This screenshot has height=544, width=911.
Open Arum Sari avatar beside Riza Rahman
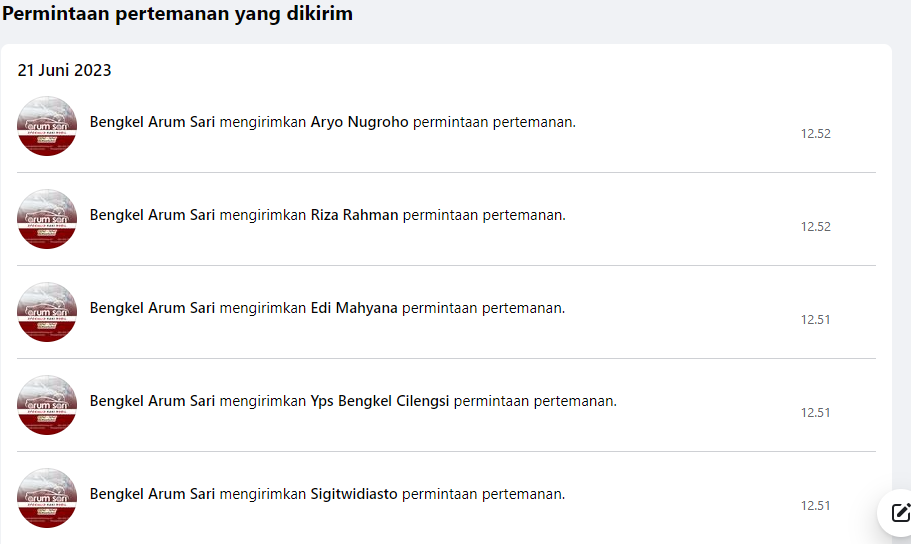click(x=47, y=219)
